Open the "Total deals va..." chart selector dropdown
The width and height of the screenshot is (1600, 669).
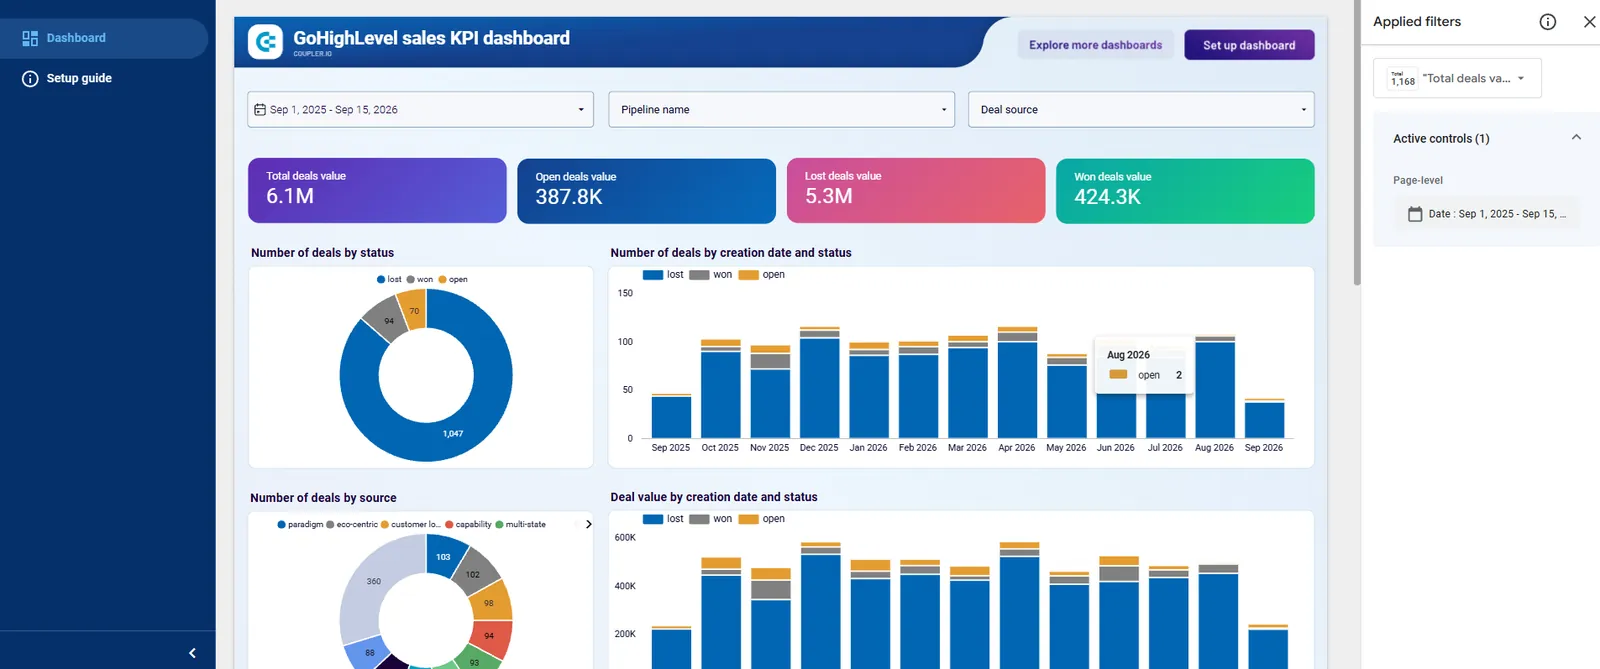1457,78
